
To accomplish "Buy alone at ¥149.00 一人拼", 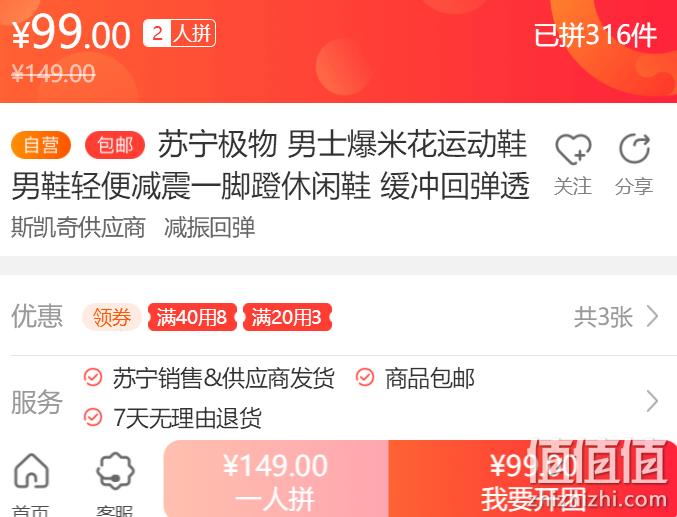I will click(276, 479).
